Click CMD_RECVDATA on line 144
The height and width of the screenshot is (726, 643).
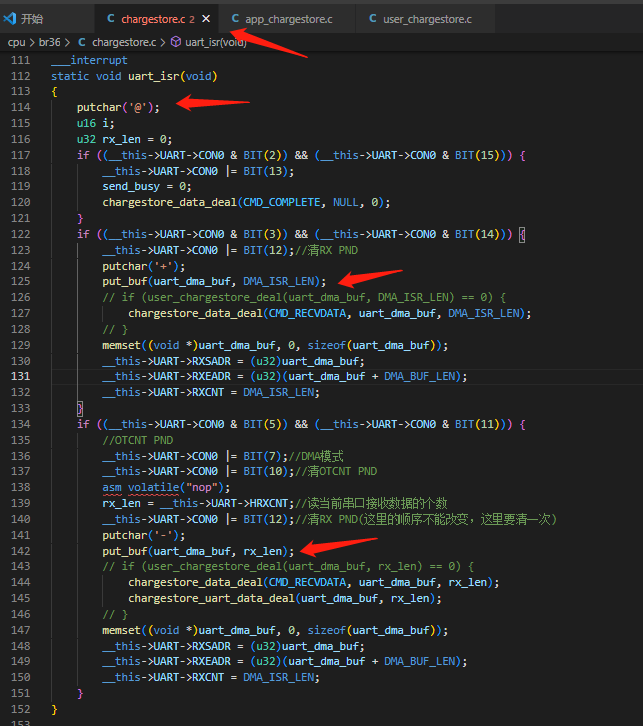click(307, 582)
